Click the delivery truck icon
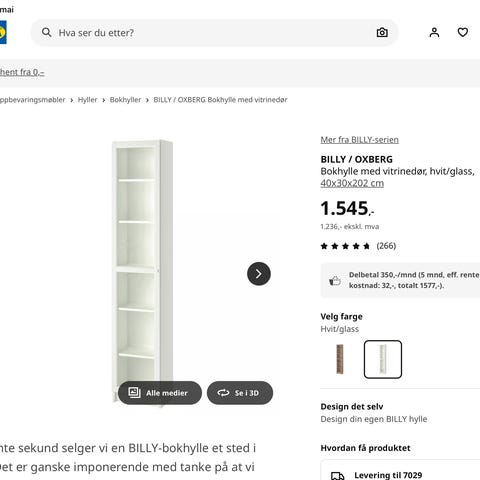Viewport: 480px width, 480px height. pos(337,476)
